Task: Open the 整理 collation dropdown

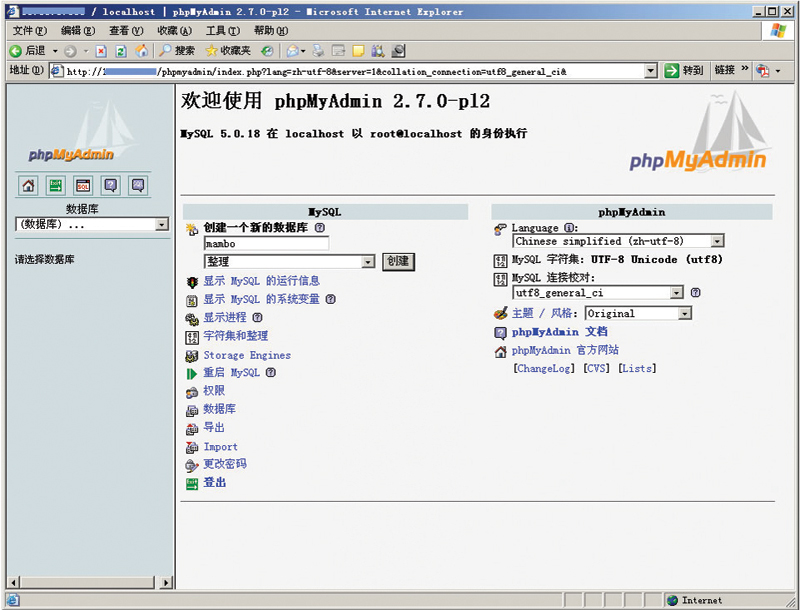Action: click(x=289, y=262)
